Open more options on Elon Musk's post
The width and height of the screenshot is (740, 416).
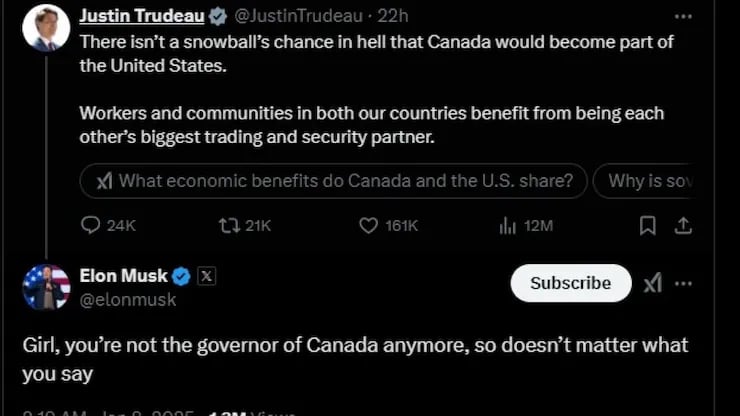click(x=684, y=283)
